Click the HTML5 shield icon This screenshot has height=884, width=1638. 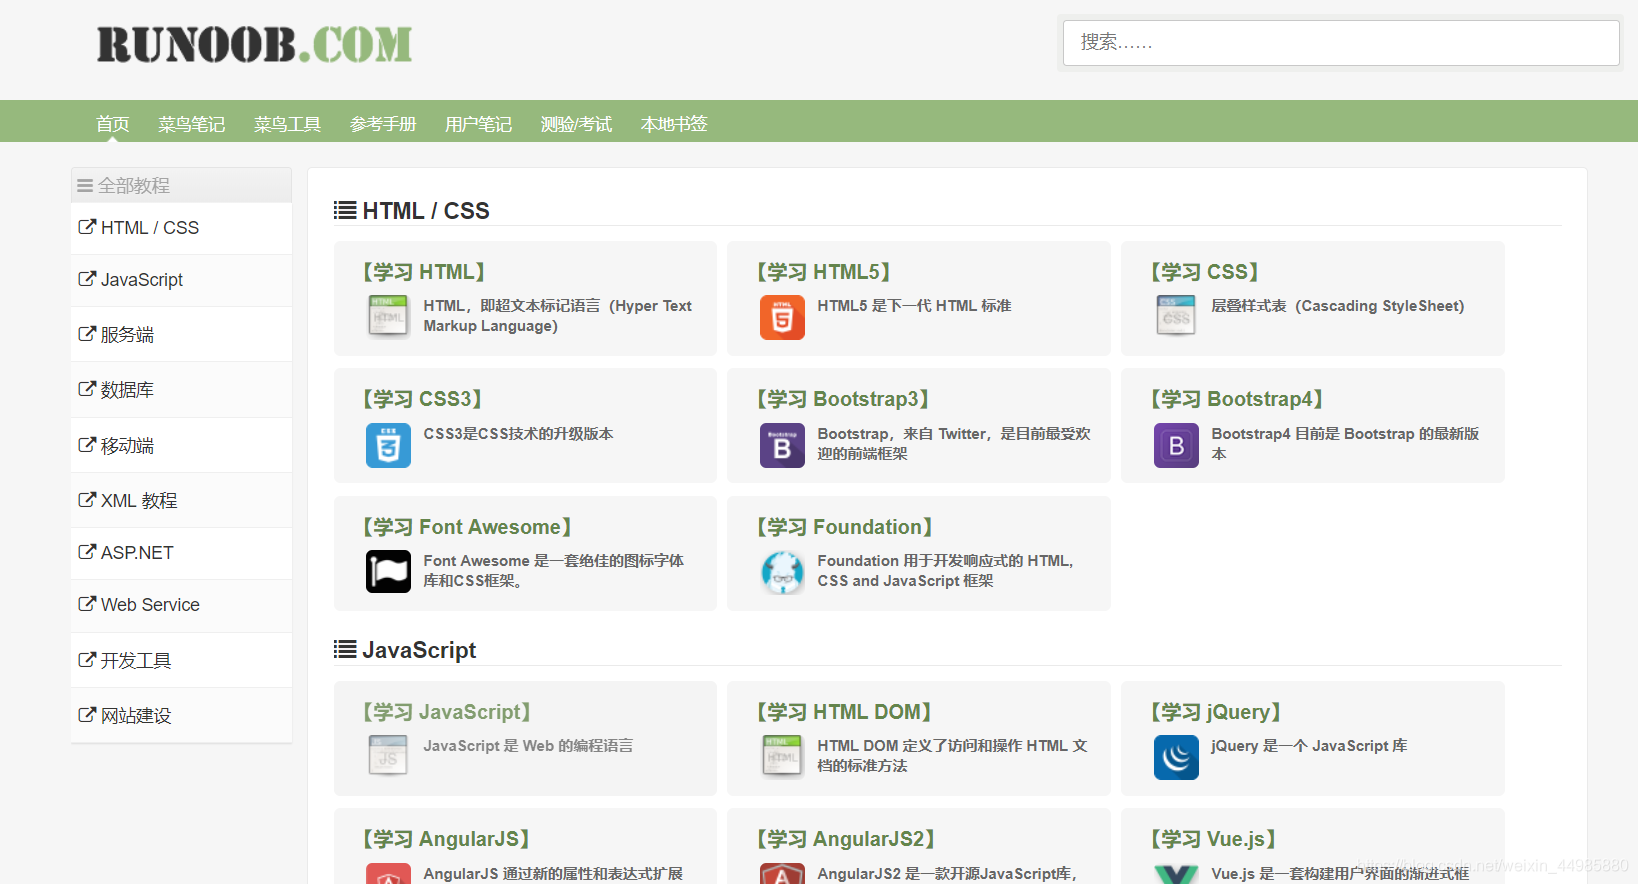click(782, 317)
